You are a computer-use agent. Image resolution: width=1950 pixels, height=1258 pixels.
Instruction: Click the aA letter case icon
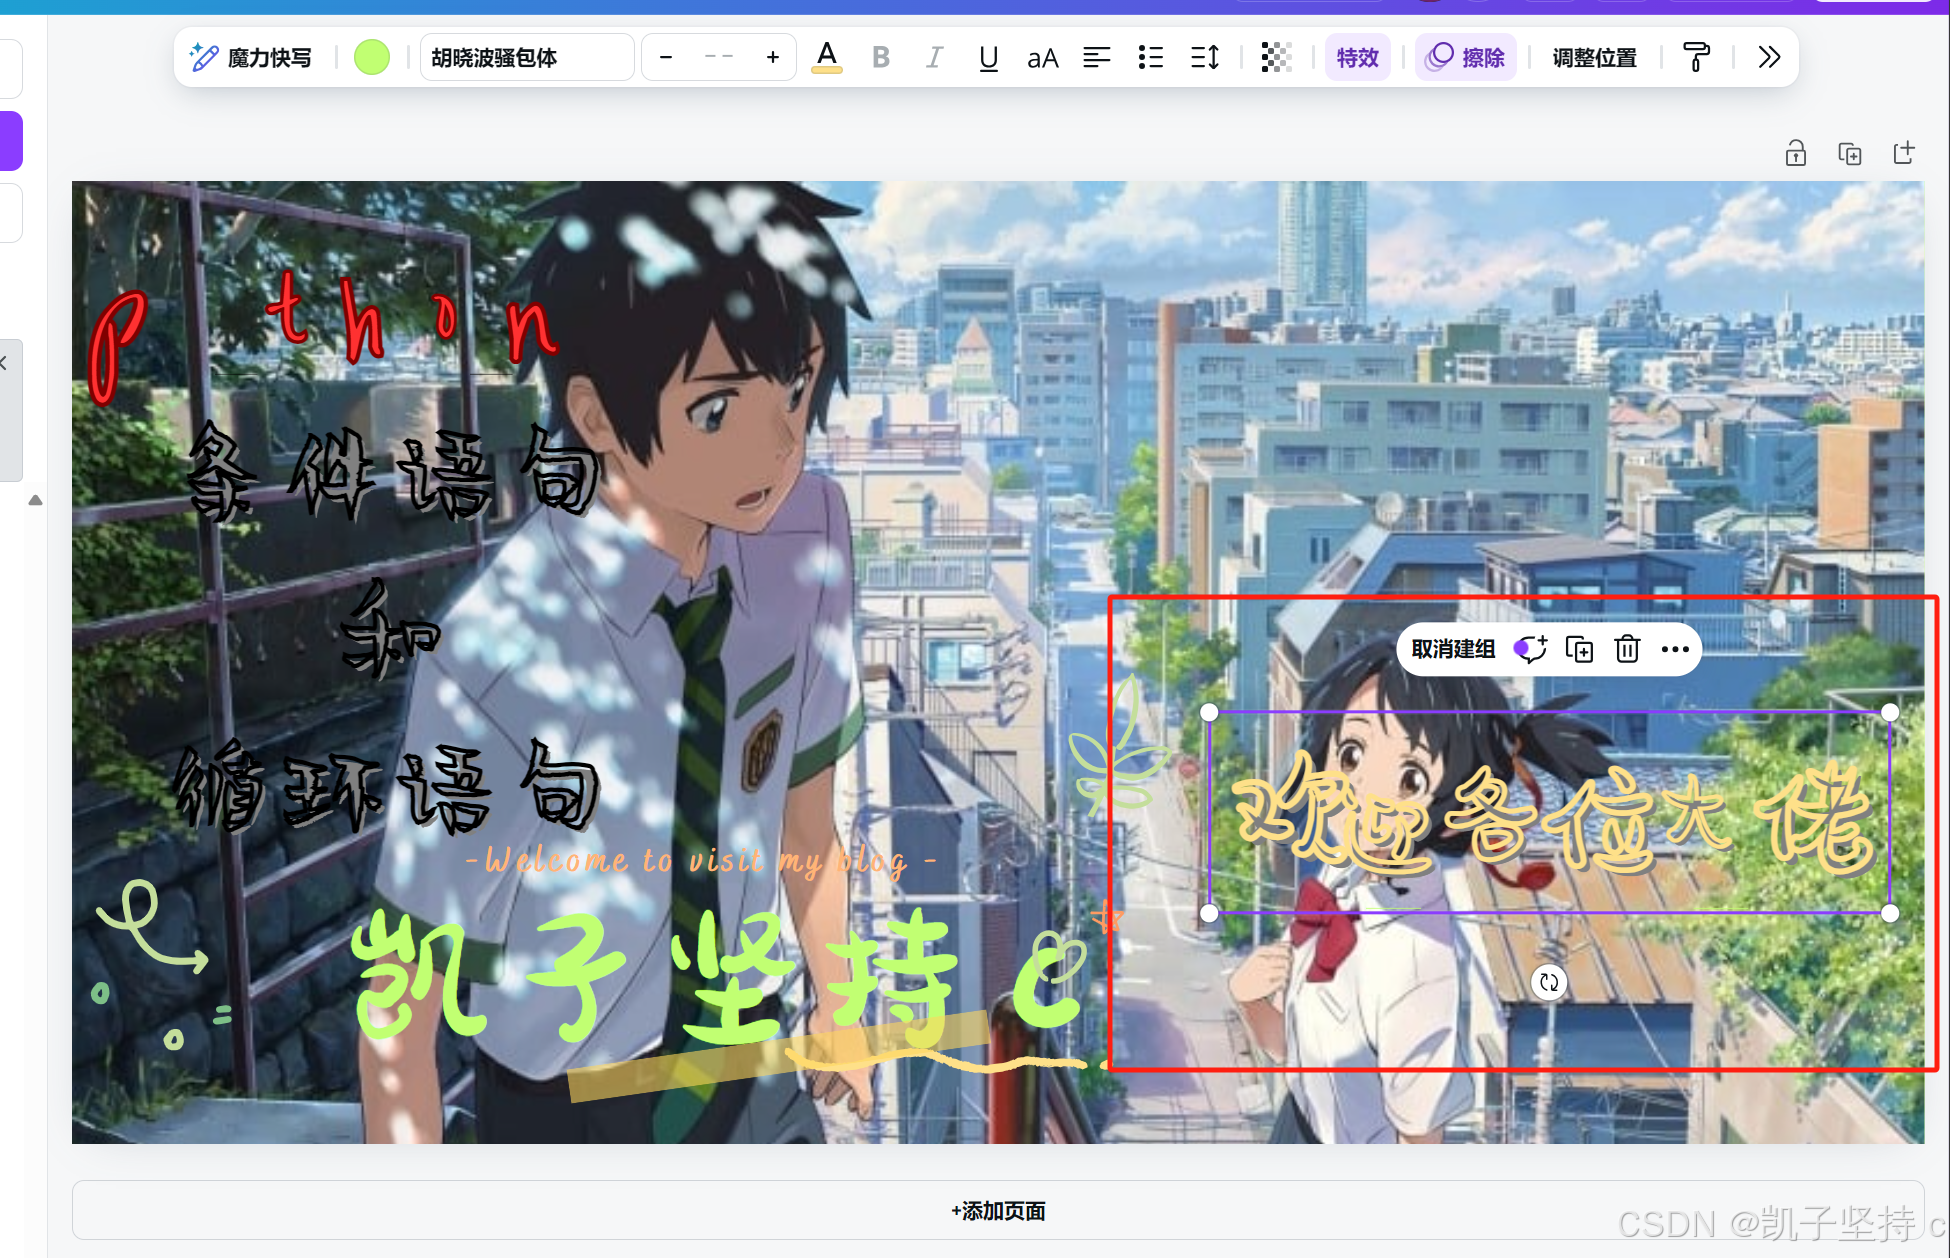click(x=1042, y=58)
